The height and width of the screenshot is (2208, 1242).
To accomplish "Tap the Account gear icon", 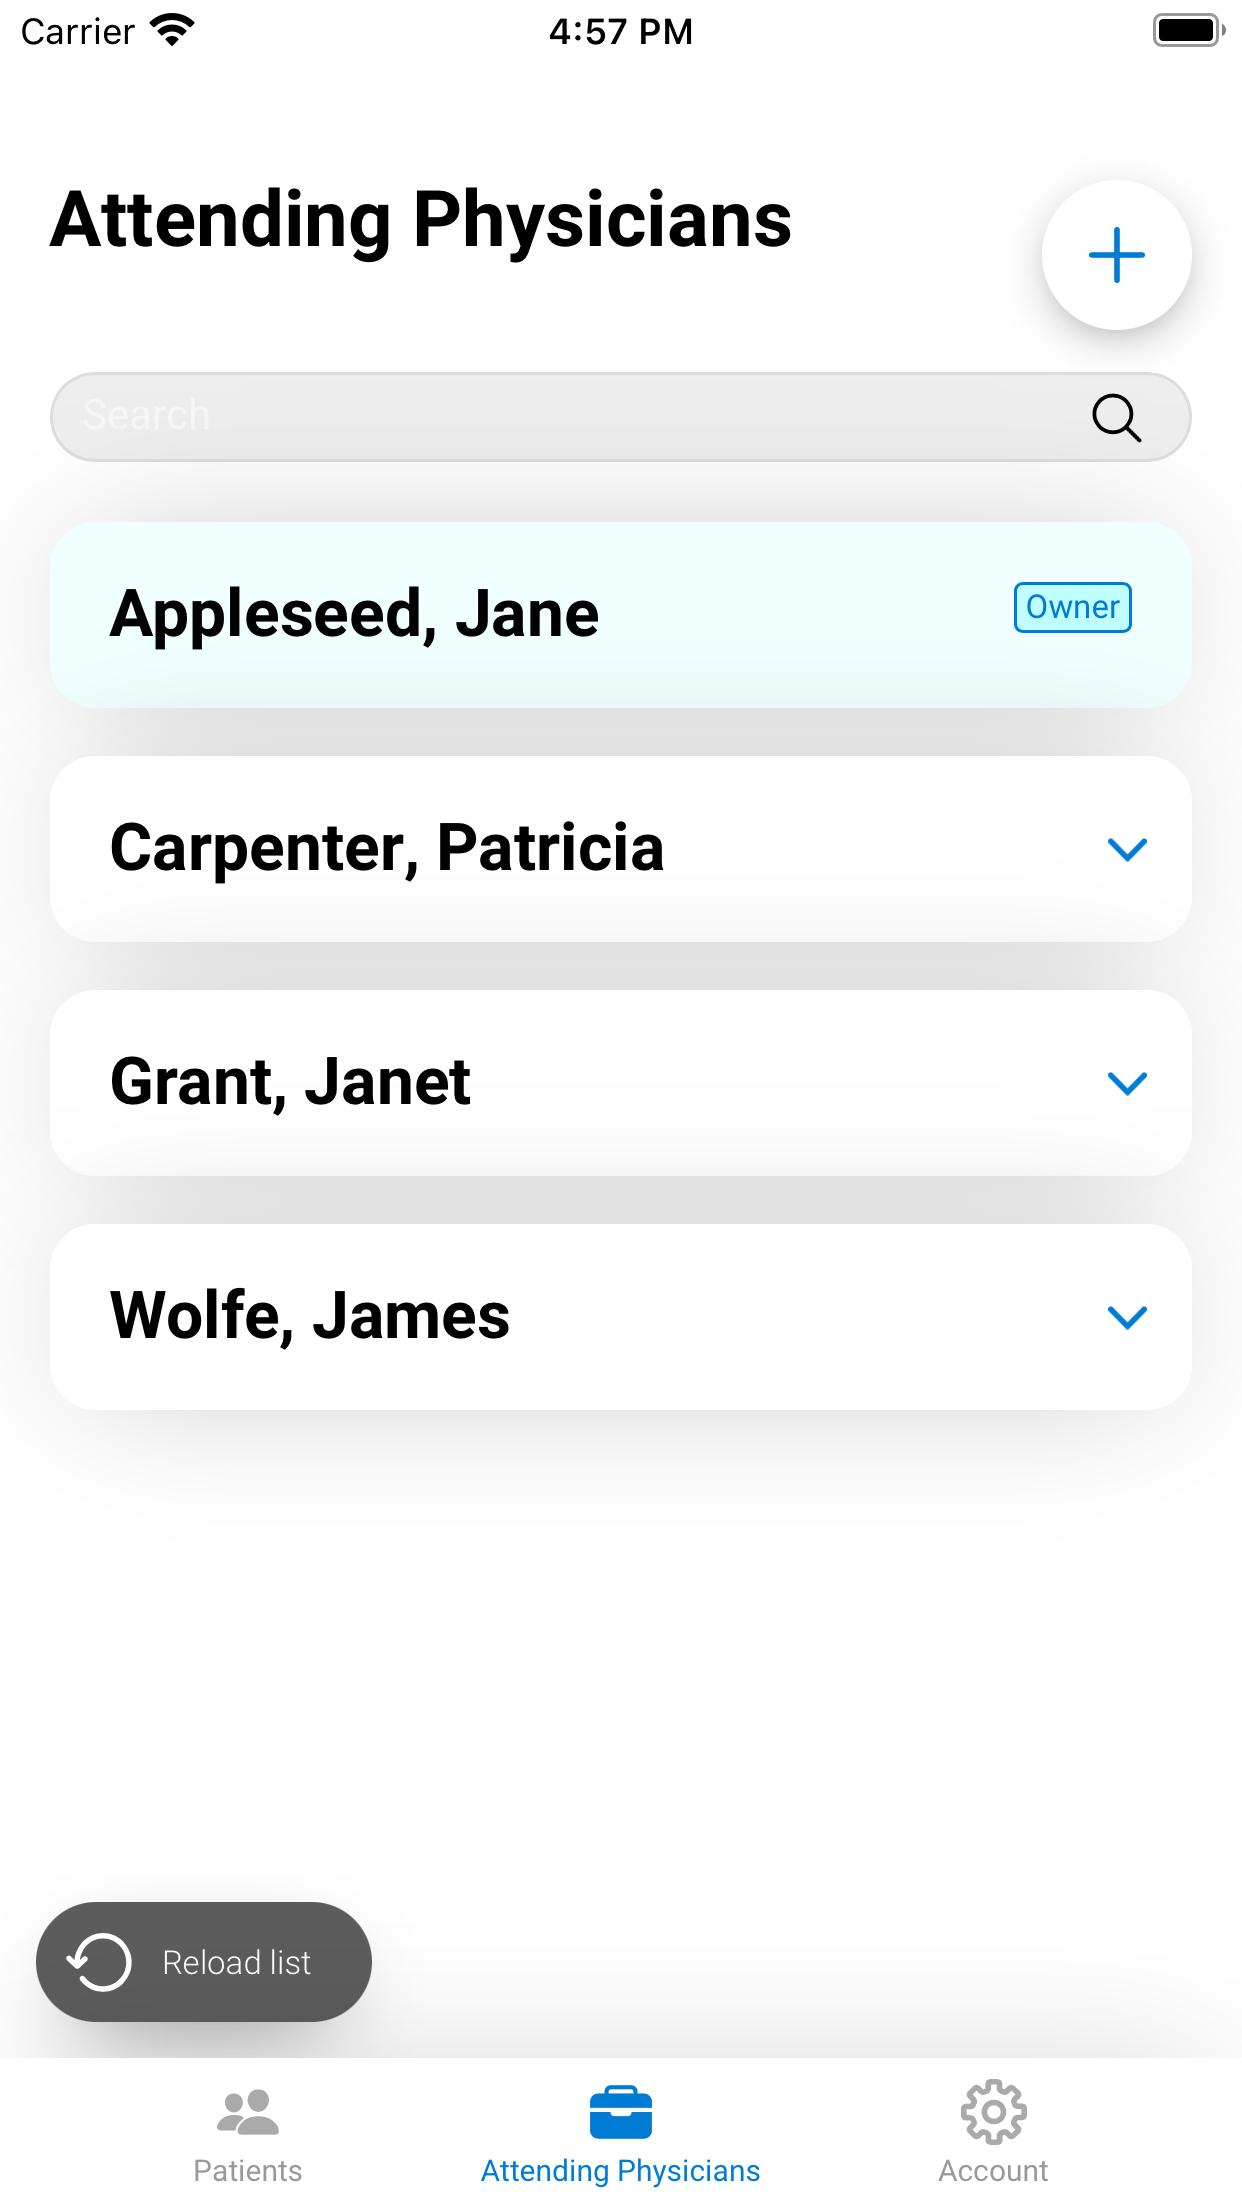I will click(993, 2112).
